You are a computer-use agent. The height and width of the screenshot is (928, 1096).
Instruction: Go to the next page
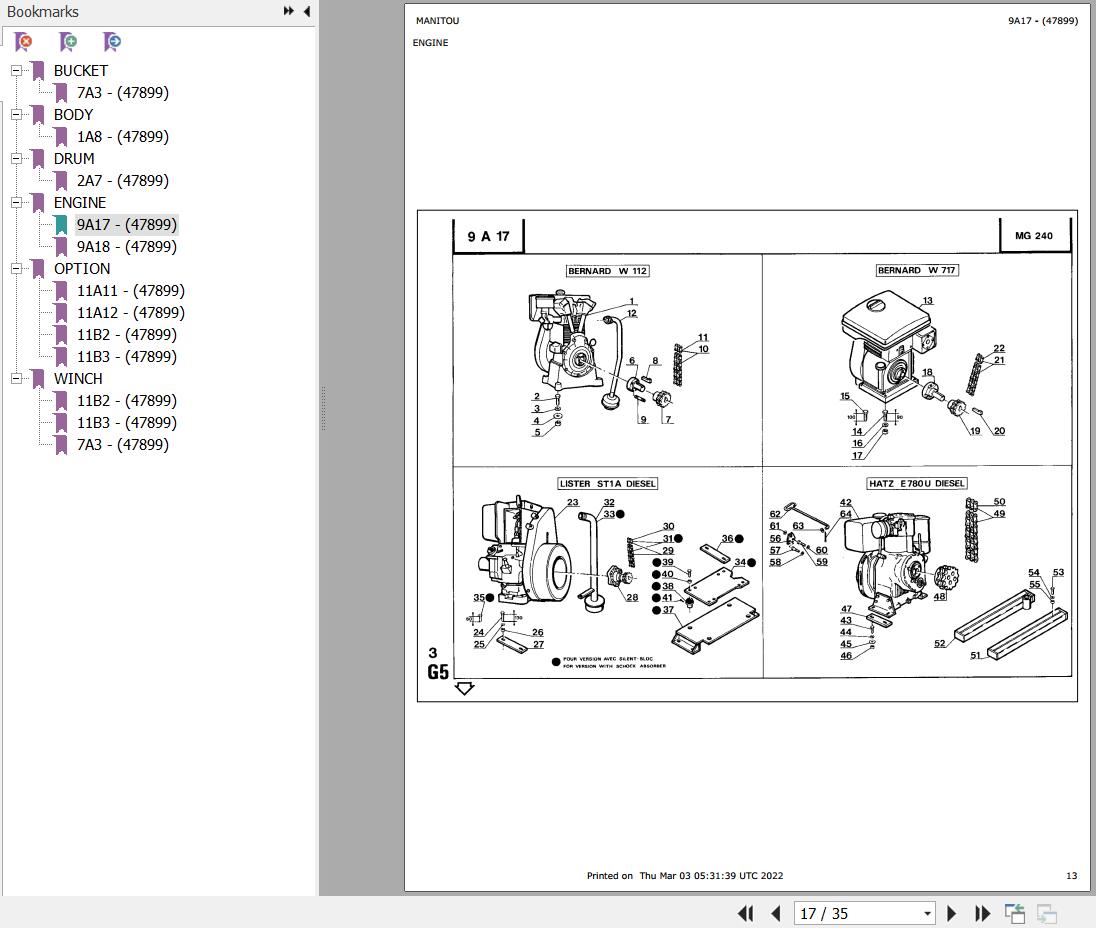click(951, 913)
